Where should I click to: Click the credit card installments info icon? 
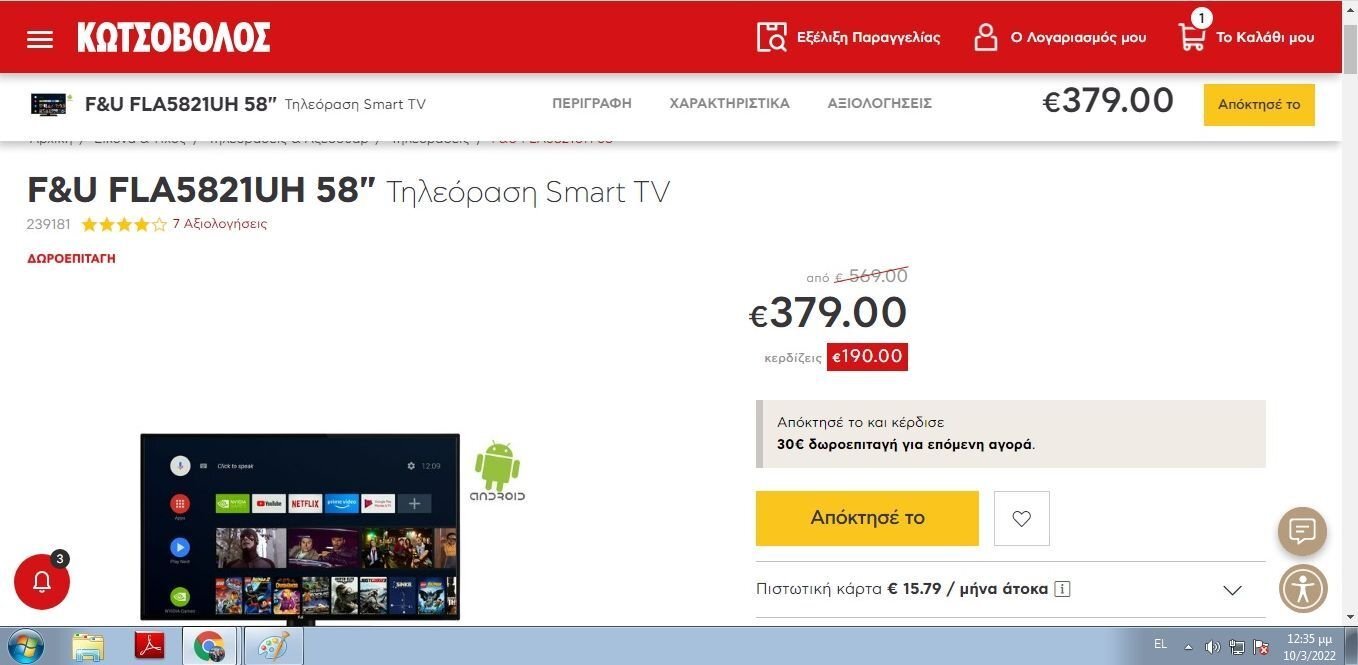tap(1063, 589)
